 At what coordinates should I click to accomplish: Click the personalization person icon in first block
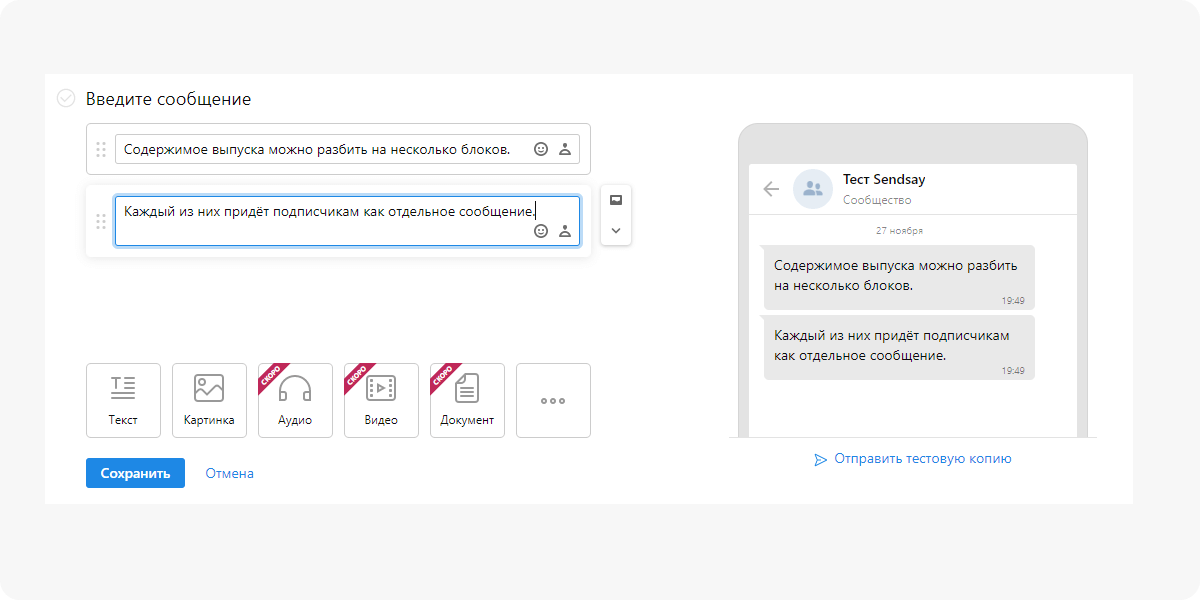[565, 149]
